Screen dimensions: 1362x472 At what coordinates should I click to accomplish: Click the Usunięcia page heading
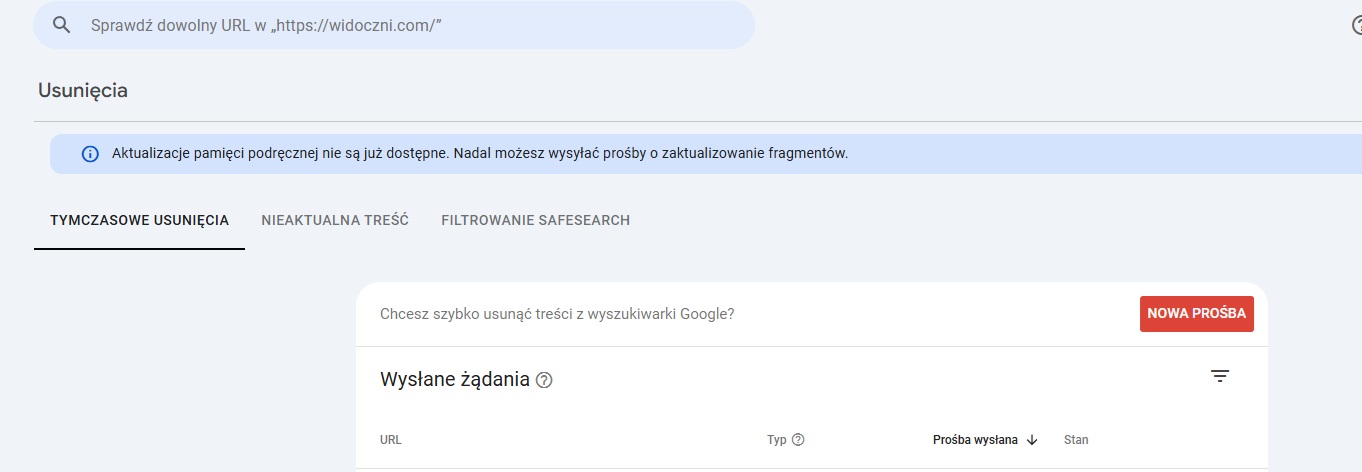pyautogui.click(x=83, y=90)
